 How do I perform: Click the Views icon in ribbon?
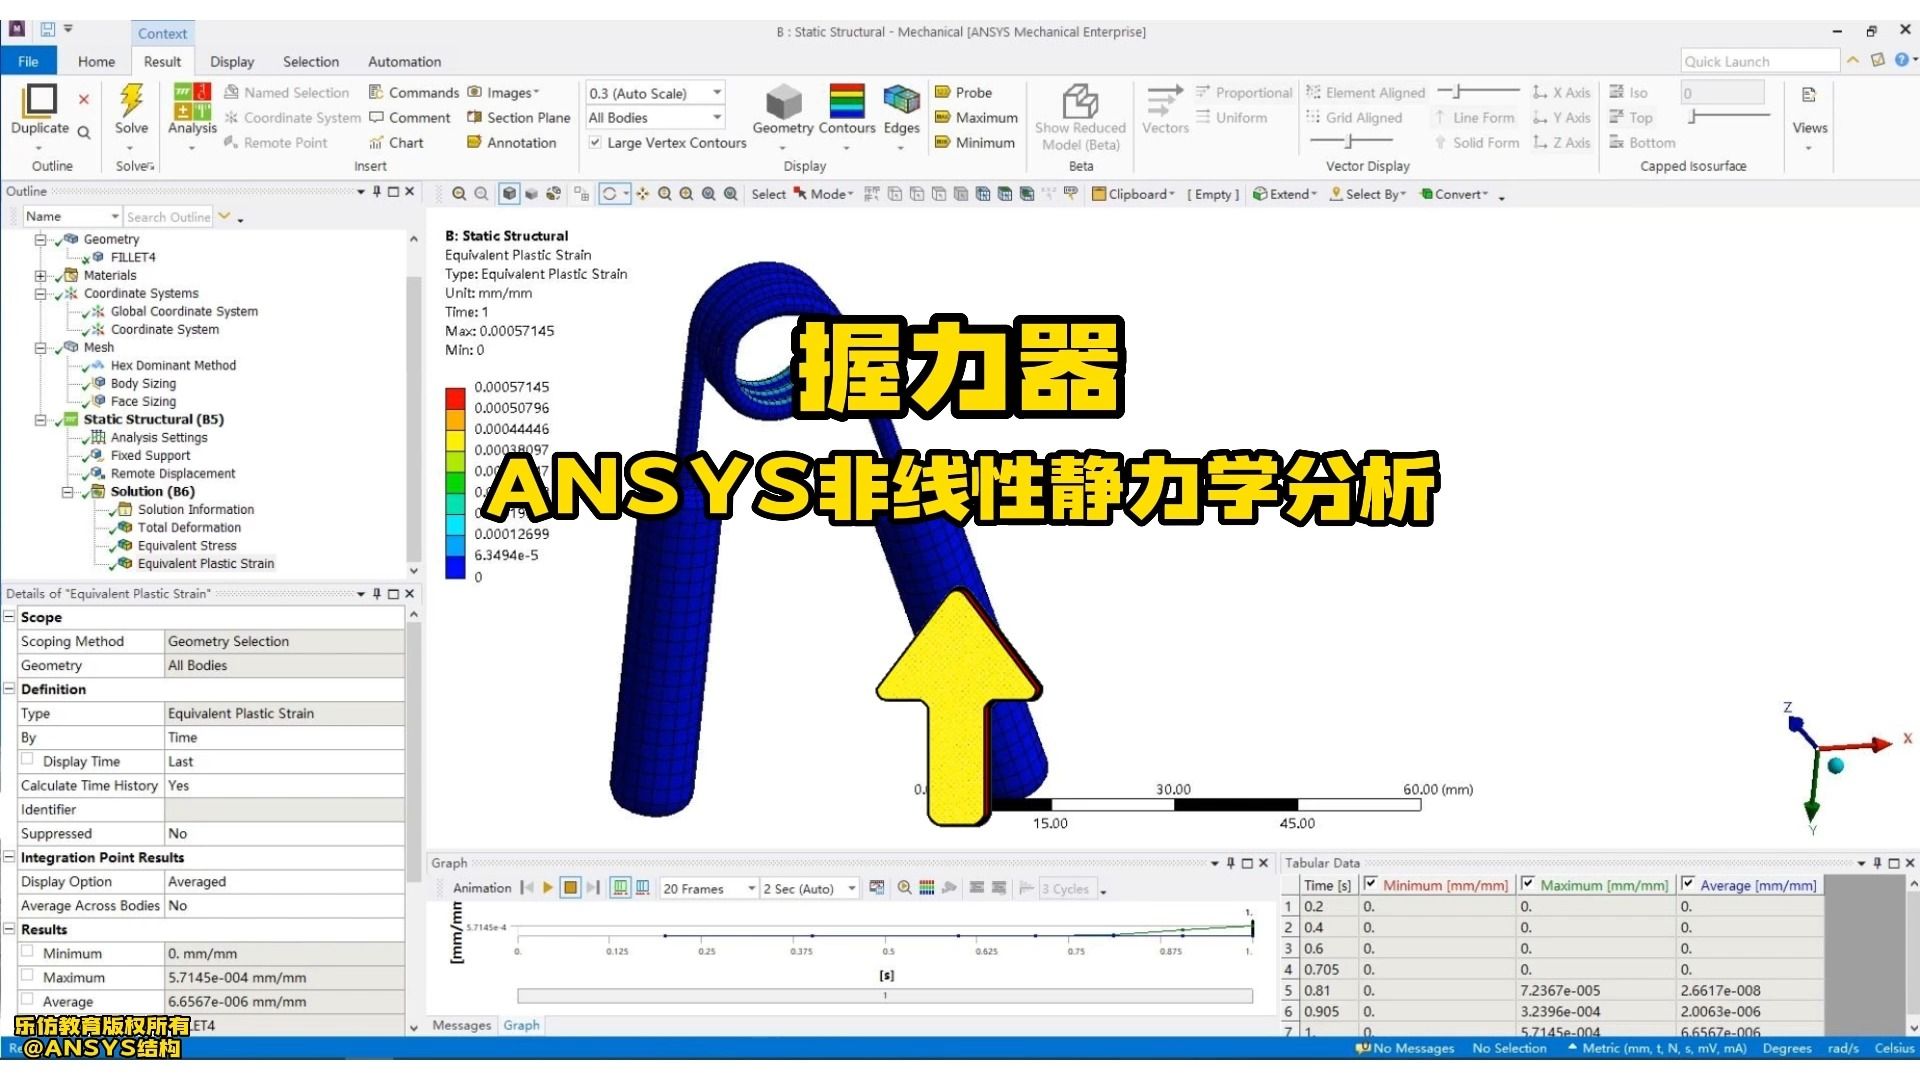(x=1809, y=96)
